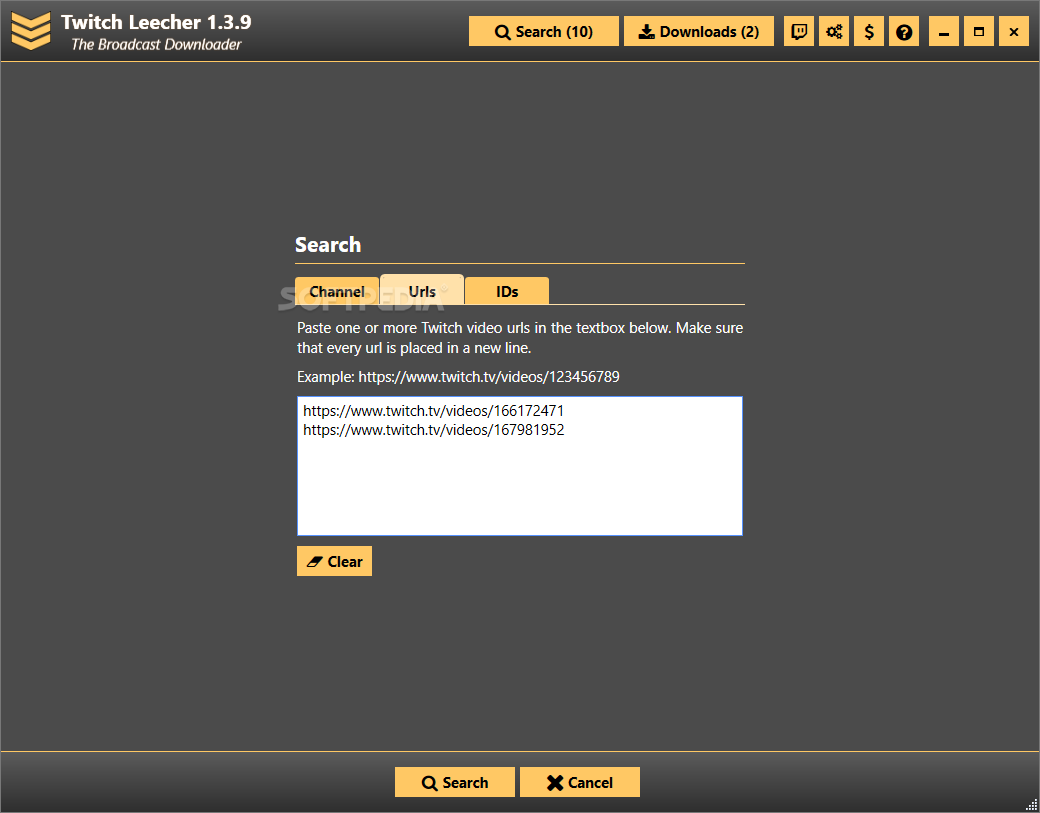Switch to the Channel tab
This screenshot has width=1040, height=813.
click(337, 291)
